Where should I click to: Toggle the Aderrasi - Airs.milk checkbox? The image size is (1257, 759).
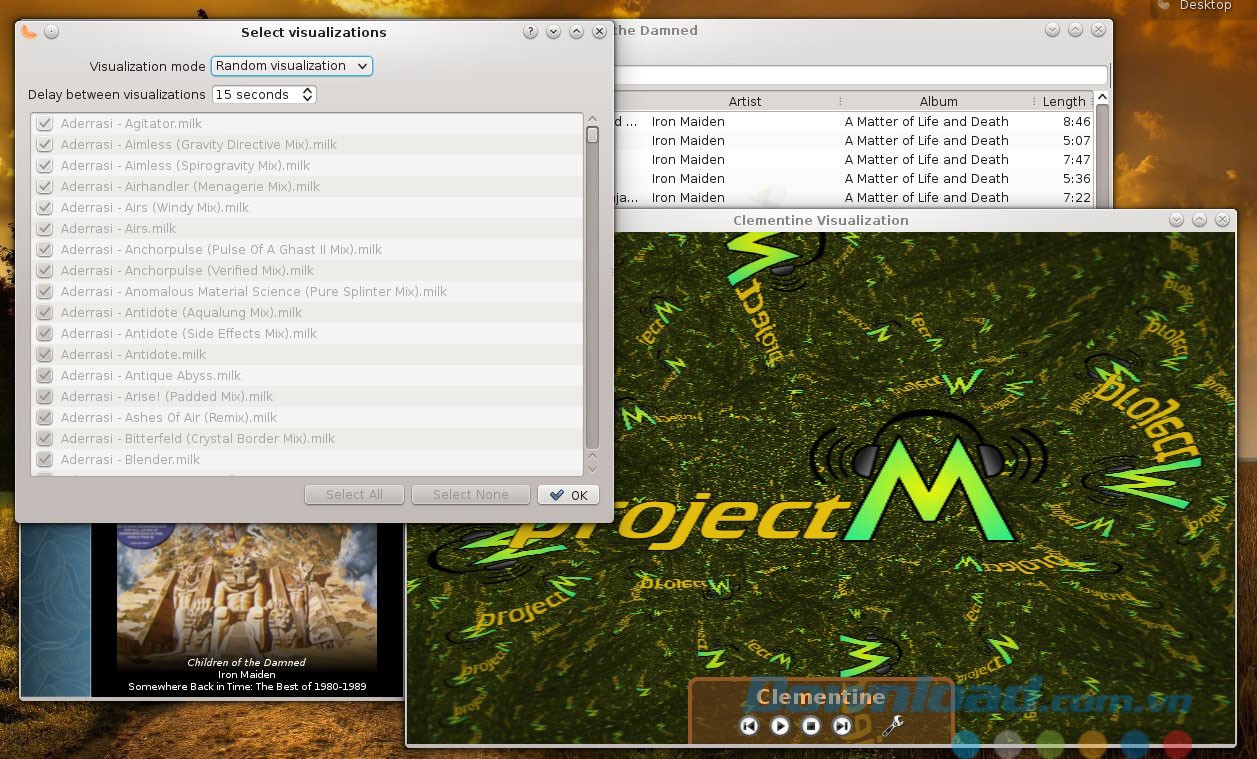click(45, 229)
